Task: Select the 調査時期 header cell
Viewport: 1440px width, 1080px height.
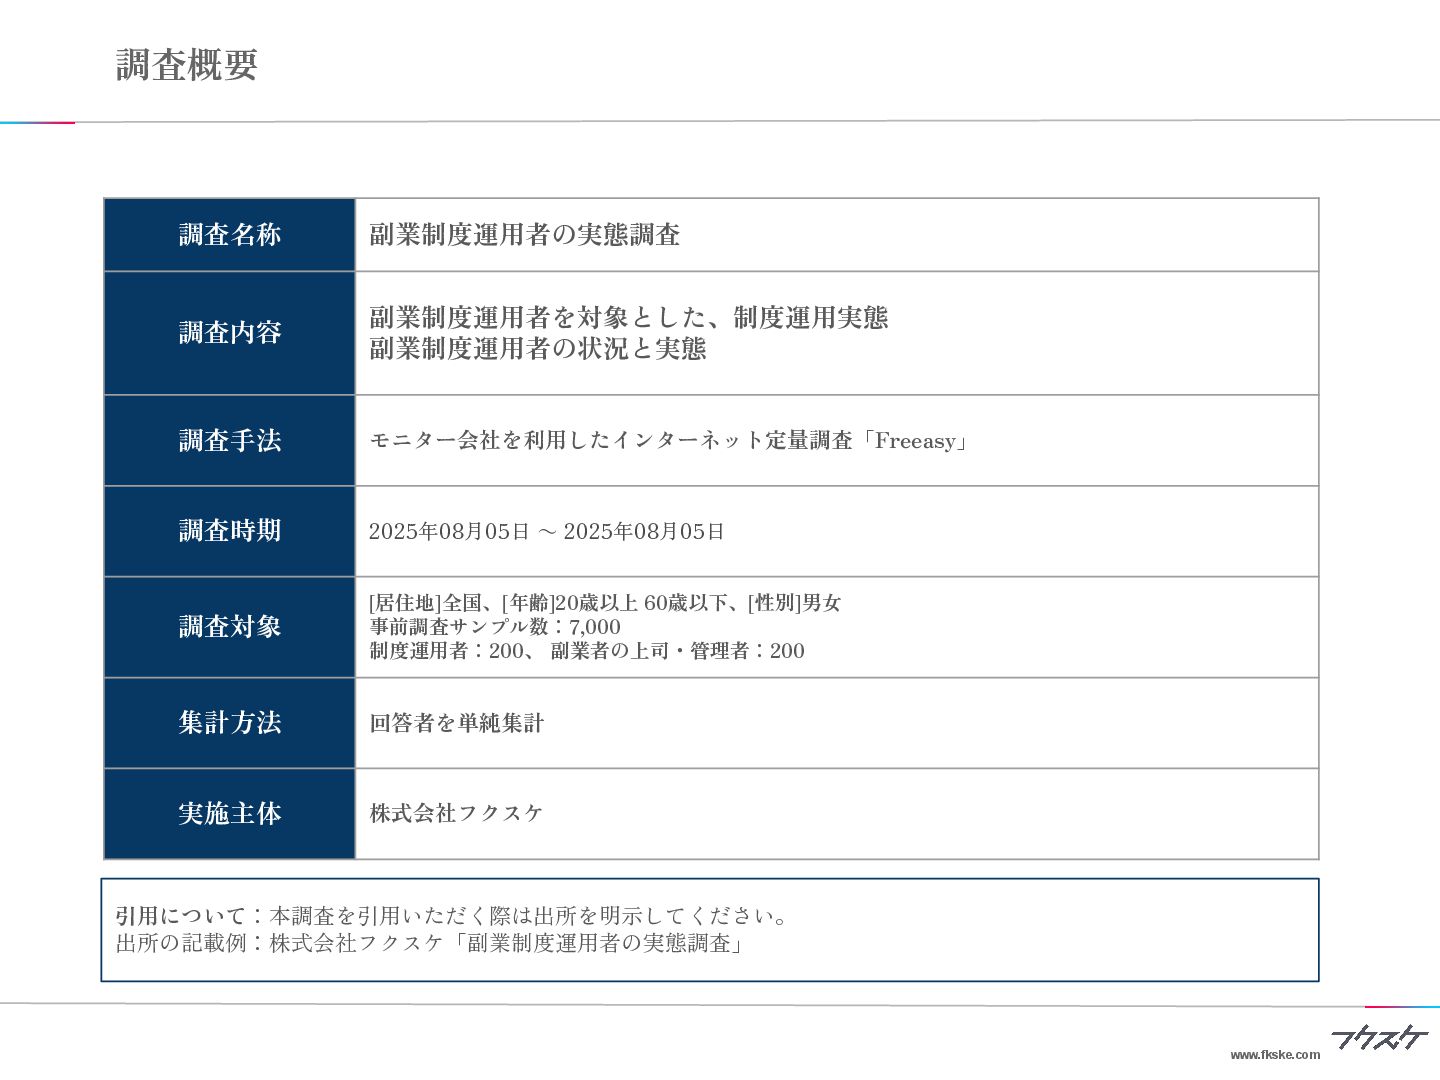Action: coord(230,531)
